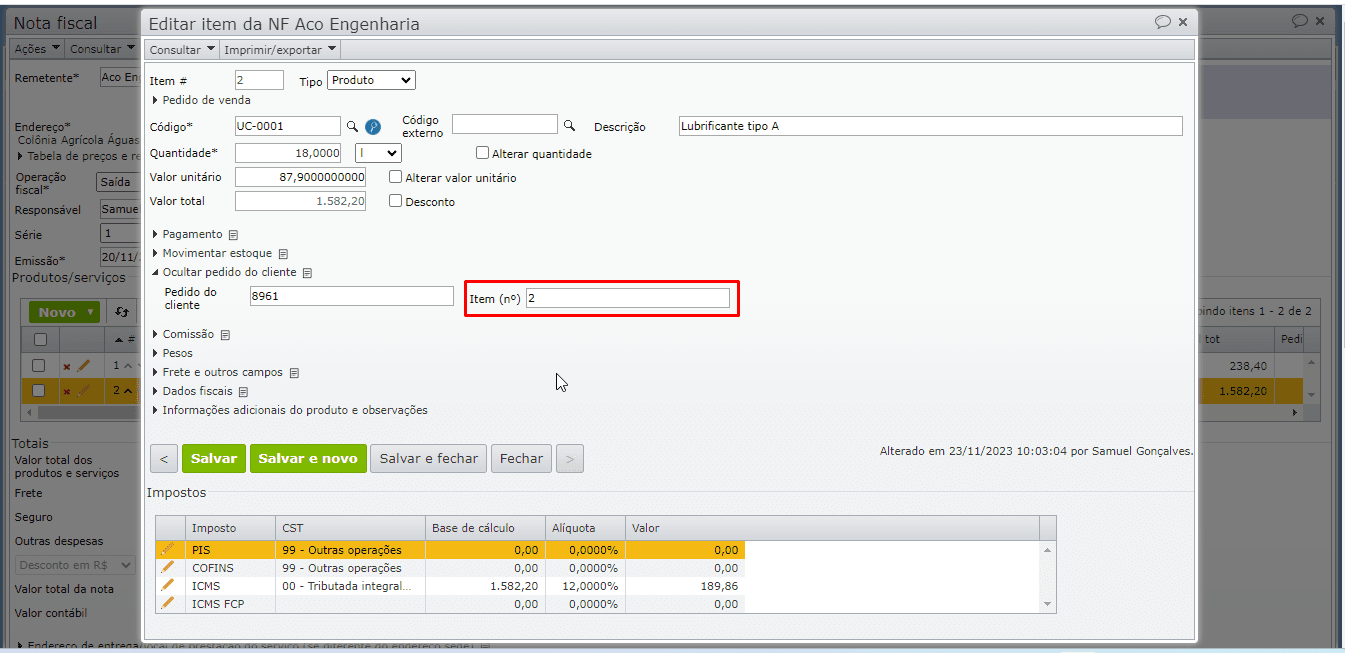Viewport: 1345px width, 653px height.
Task: Open the comment bubble icon in dialog title bar
Action: tap(1162, 22)
